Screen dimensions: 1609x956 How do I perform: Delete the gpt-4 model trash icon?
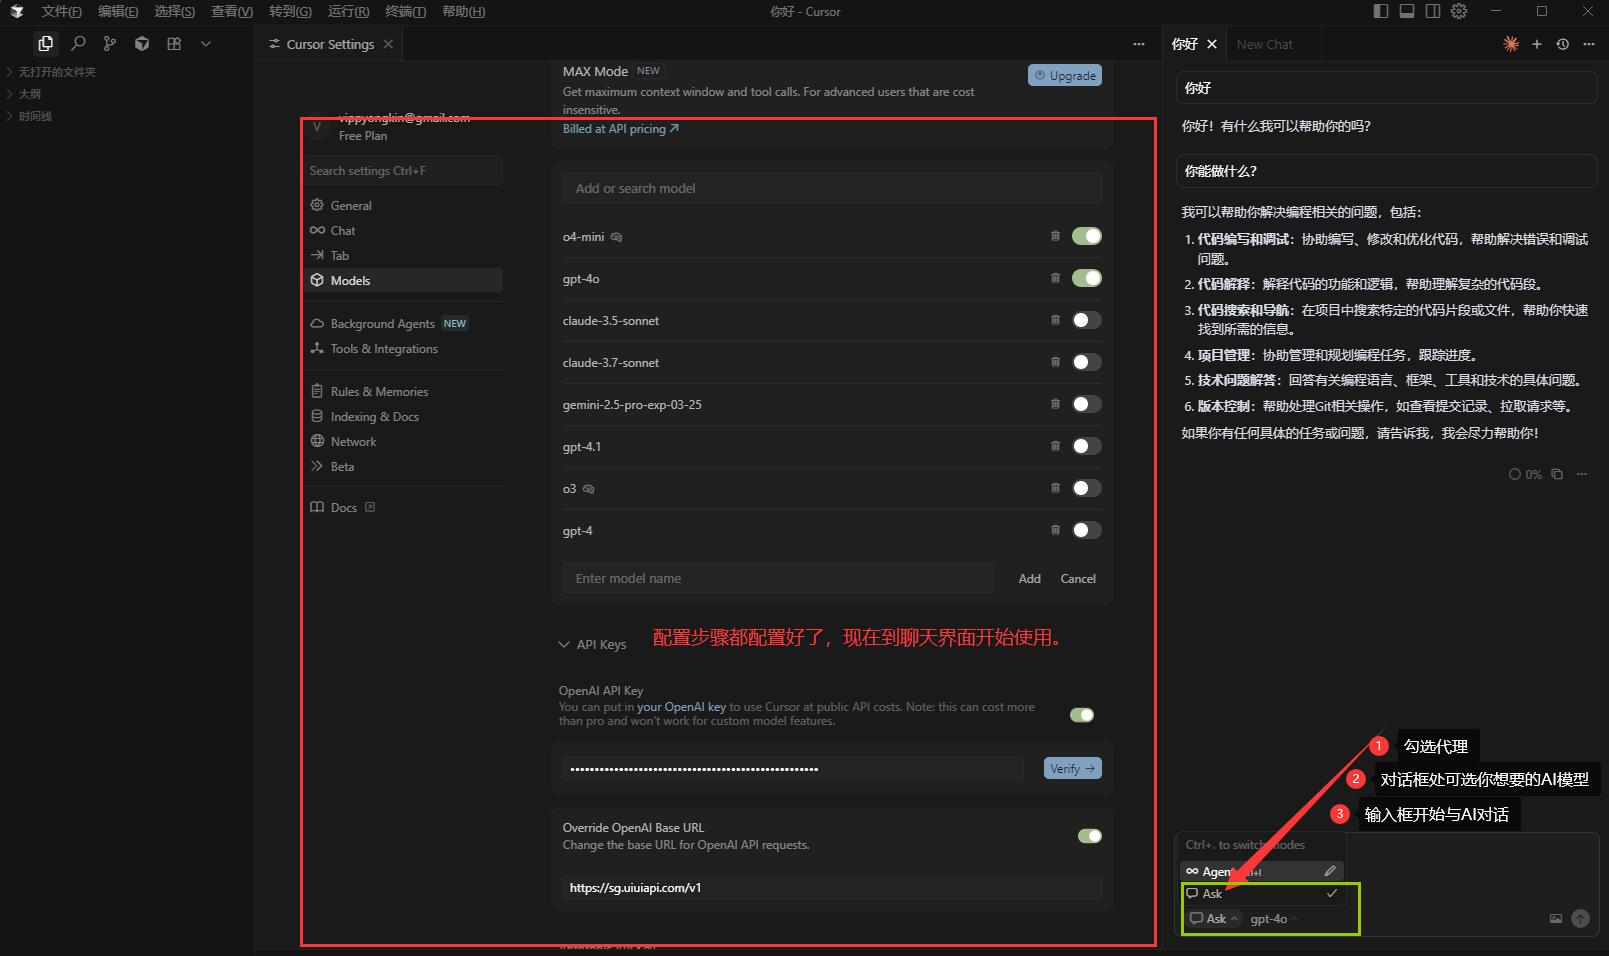click(x=1055, y=530)
